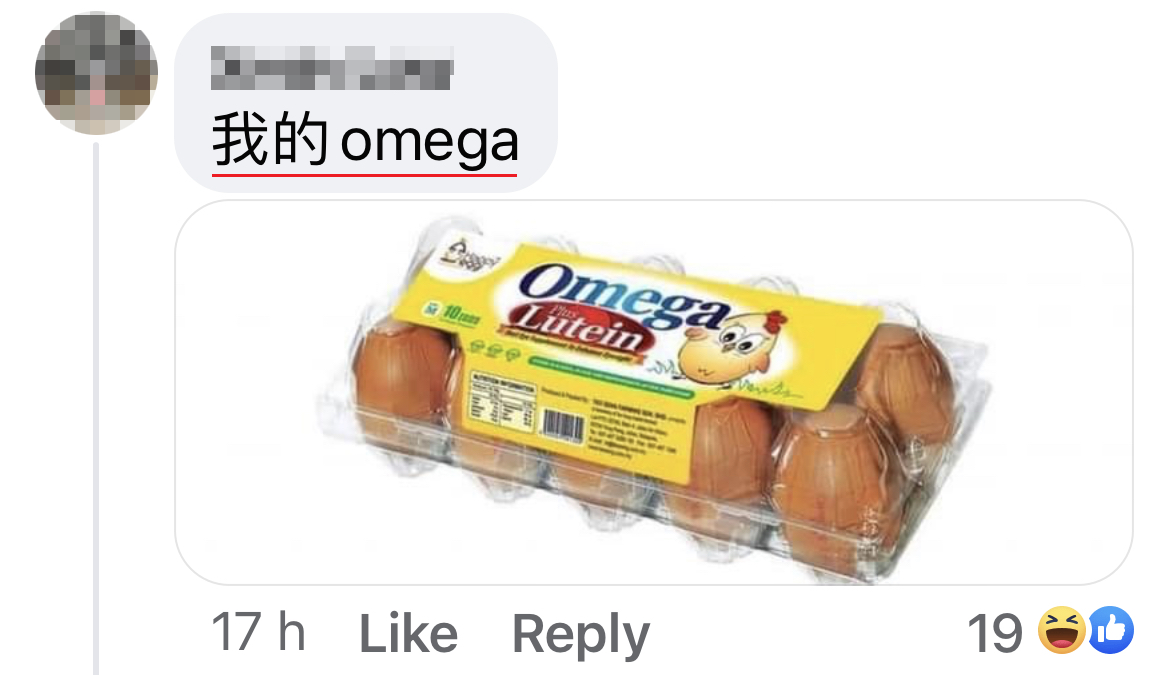The height and width of the screenshot is (675, 1170).
Task: Click the 17 h timestamp link
Action: pyautogui.click(x=258, y=632)
